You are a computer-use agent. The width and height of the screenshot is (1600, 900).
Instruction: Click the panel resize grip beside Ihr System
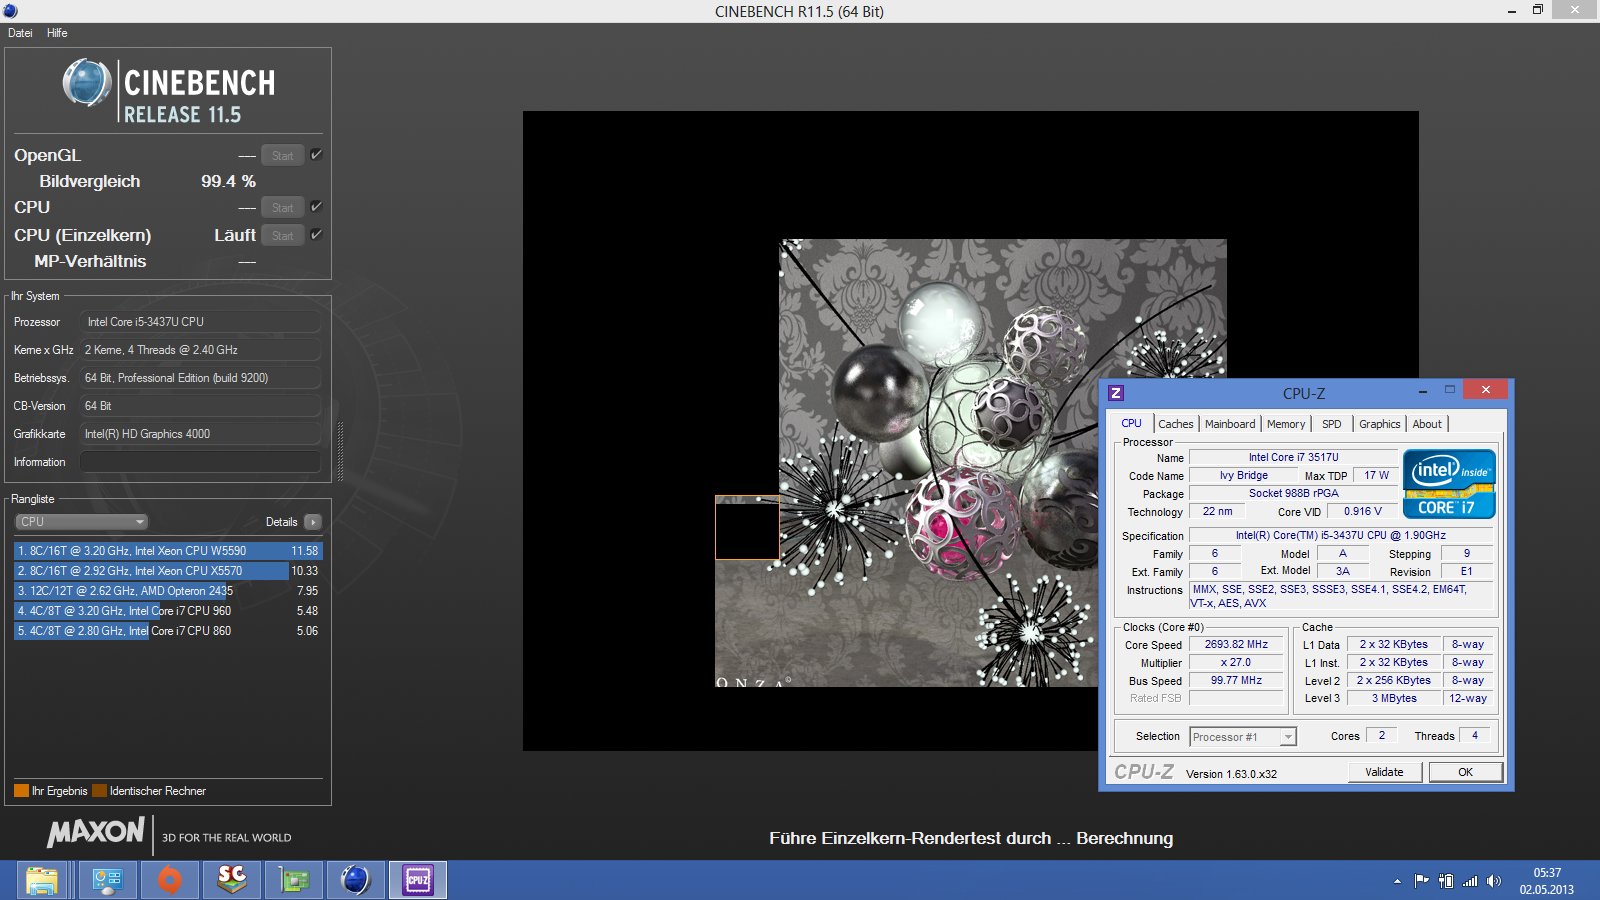(340, 451)
